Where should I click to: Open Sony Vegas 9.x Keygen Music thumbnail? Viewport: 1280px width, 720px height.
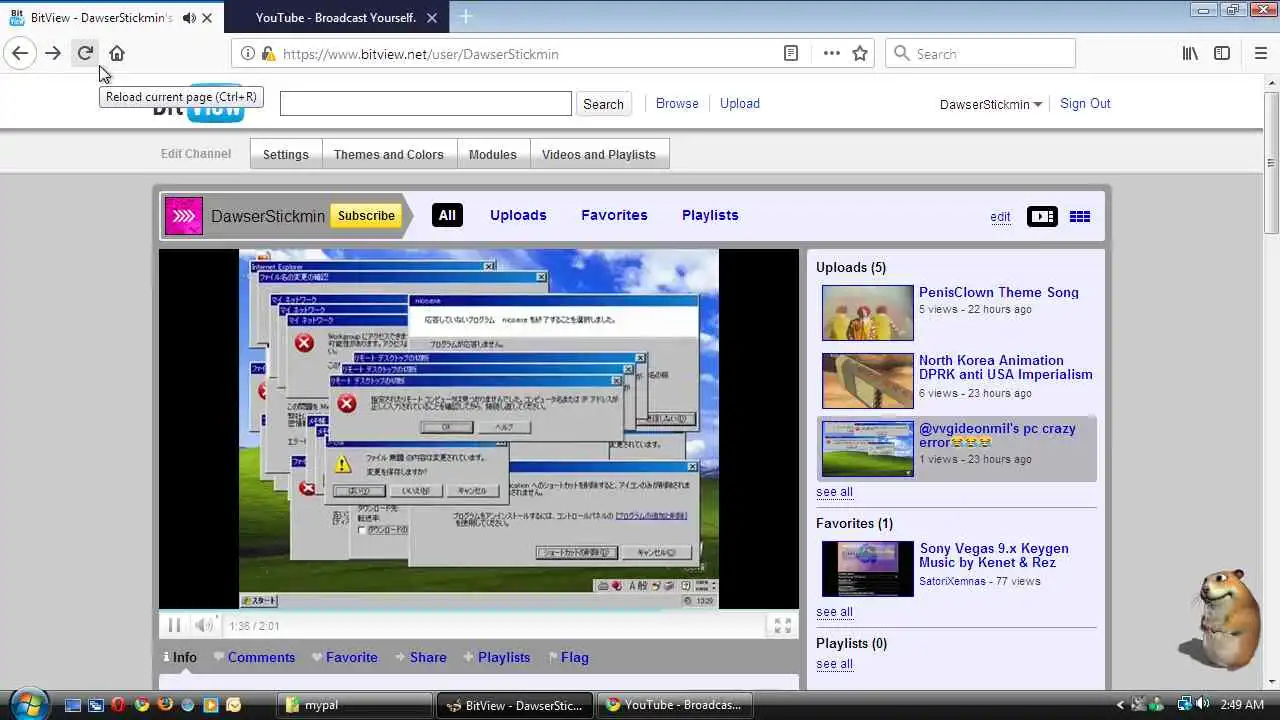(868, 569)
